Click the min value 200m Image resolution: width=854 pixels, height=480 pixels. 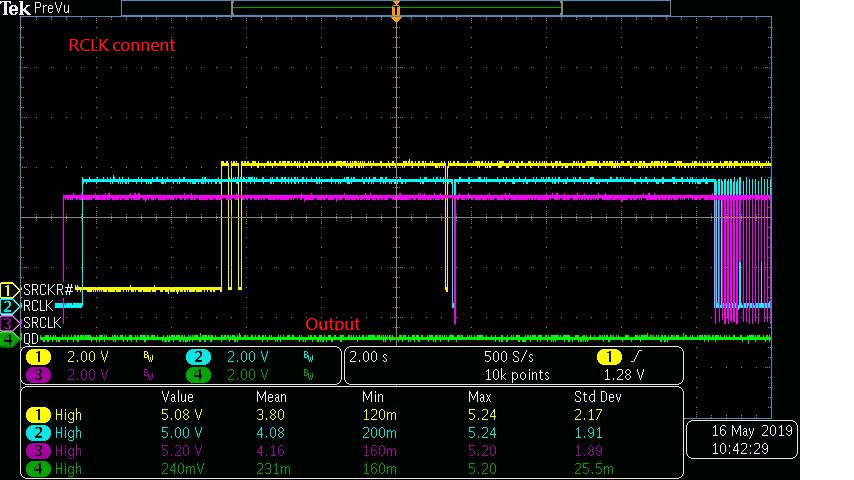click(x=380, y=433)
